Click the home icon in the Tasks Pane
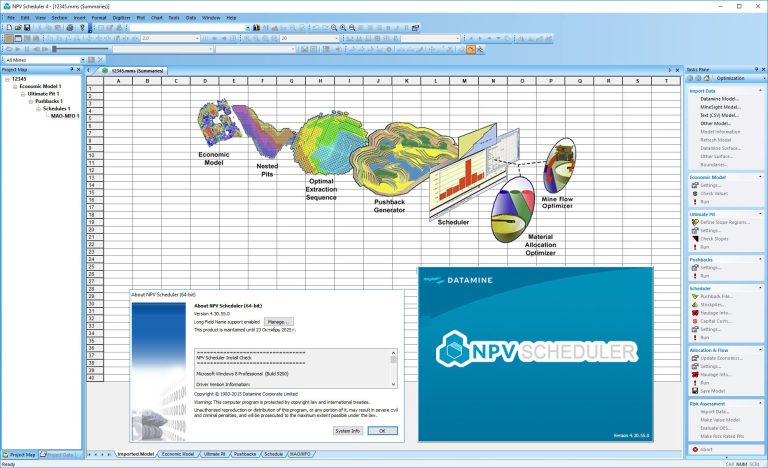 coord(706,78)
